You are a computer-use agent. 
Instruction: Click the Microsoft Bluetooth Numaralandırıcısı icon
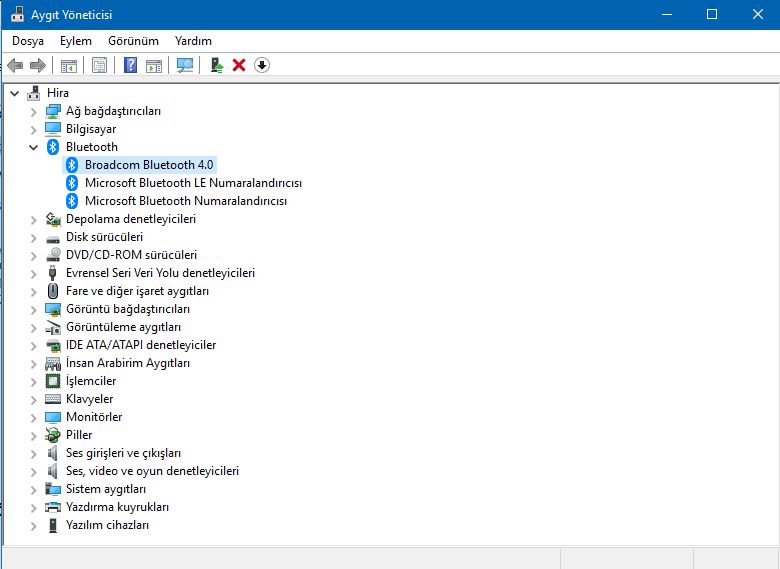click(x=72, y=201)
